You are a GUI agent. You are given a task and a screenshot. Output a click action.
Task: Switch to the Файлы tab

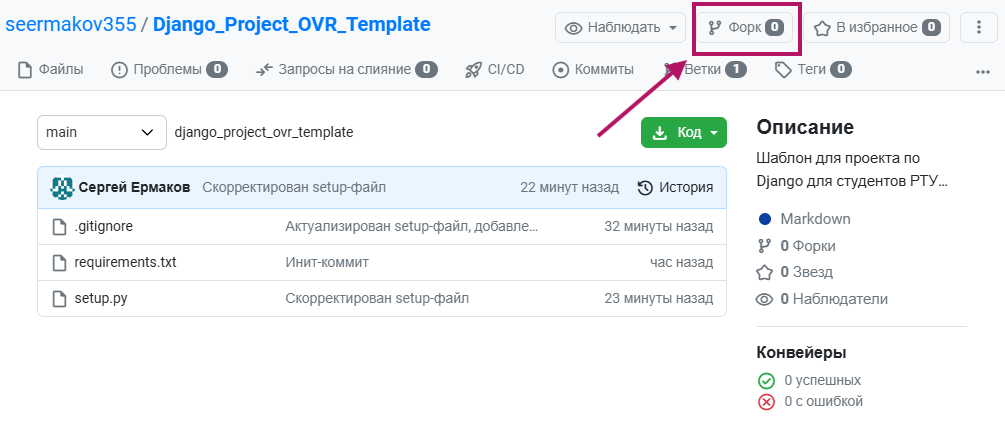(51, 69)
